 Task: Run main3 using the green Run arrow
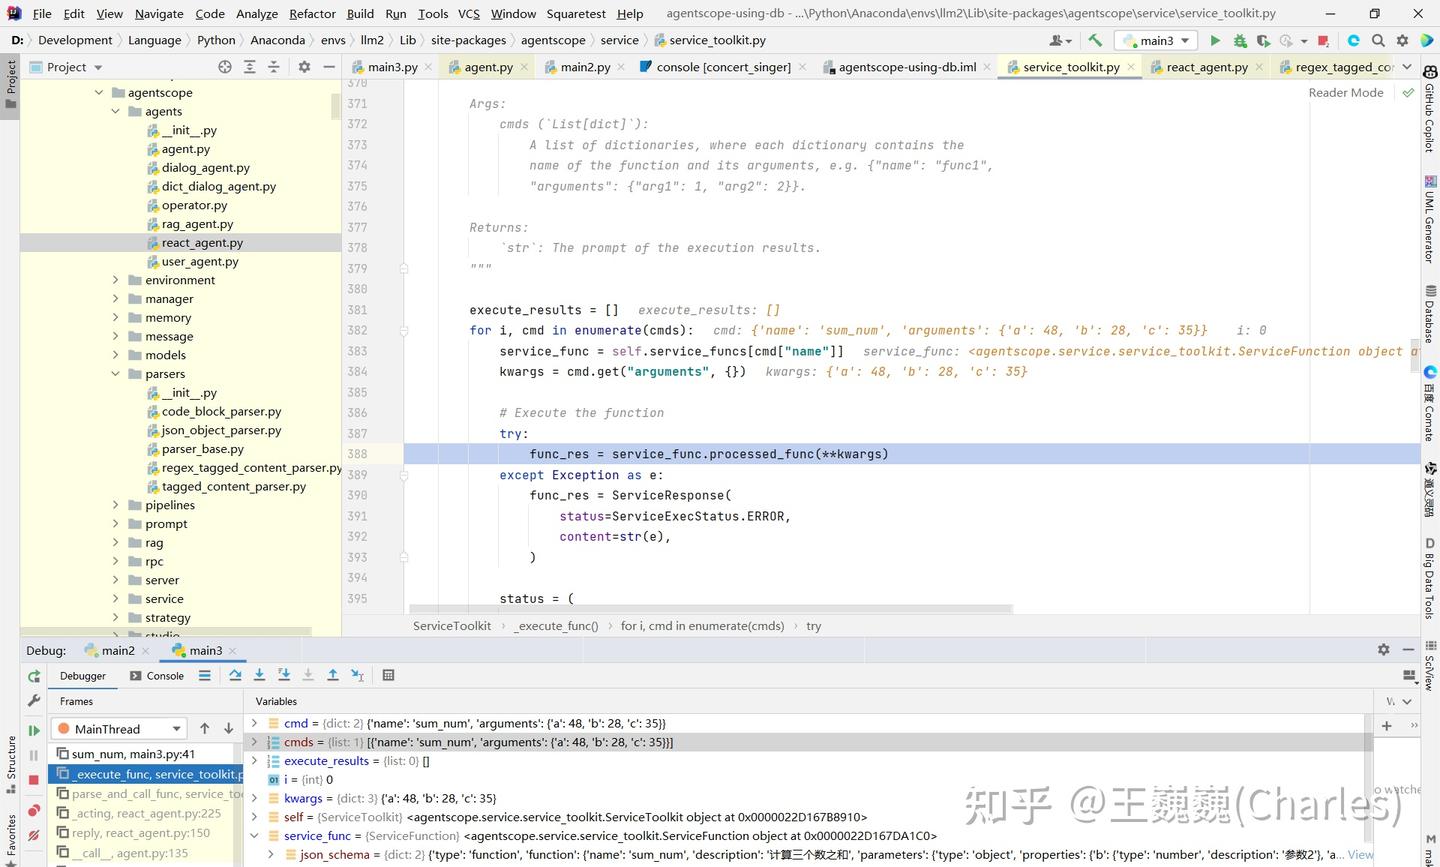click(1214, 40)
